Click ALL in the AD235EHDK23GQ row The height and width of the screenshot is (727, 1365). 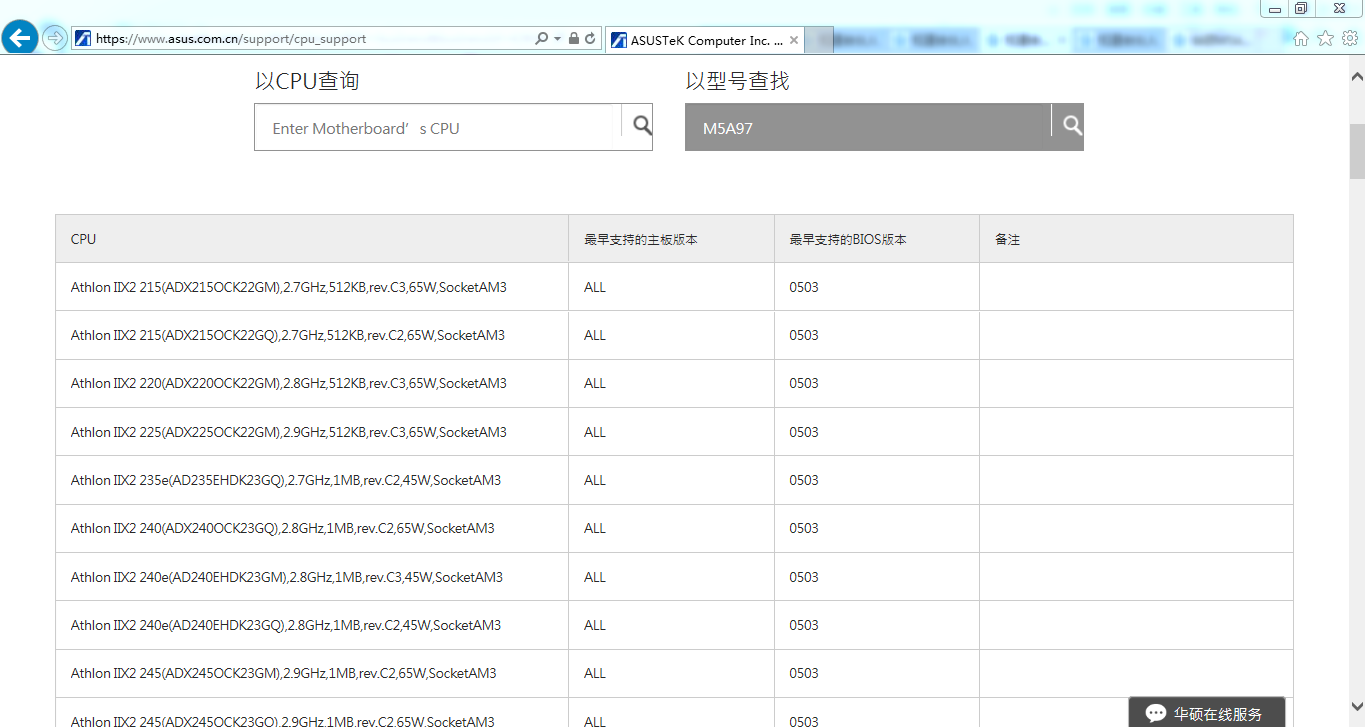(595, 480)
